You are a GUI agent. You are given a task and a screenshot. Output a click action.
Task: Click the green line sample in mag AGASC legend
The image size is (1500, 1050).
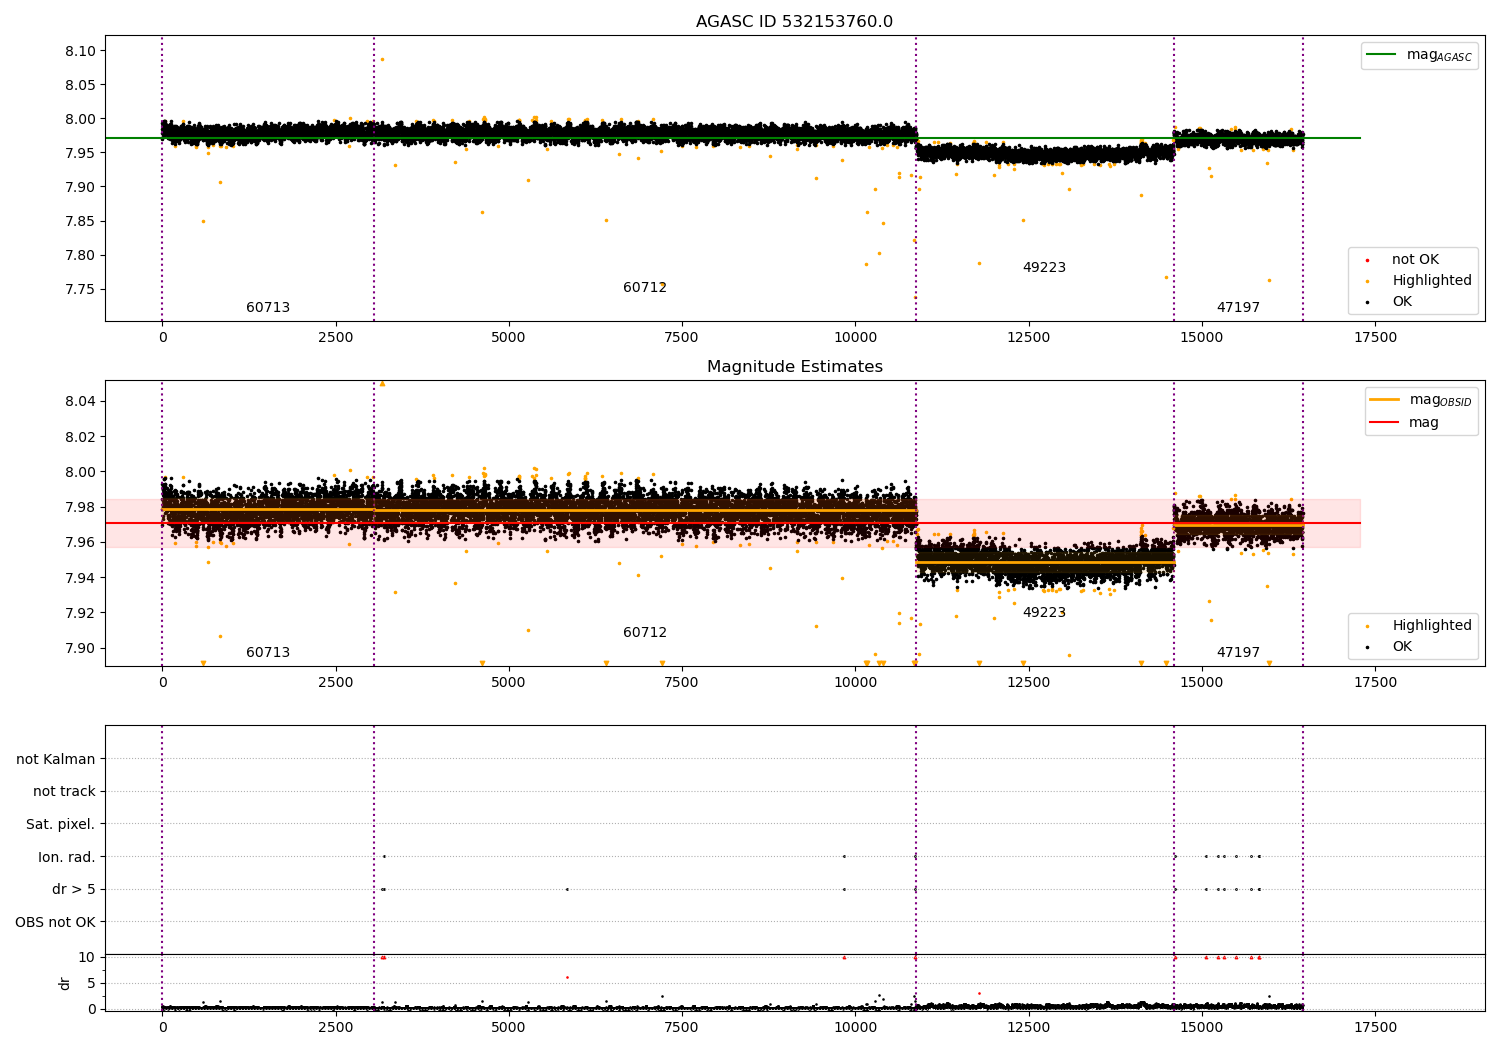(1382, 55)
